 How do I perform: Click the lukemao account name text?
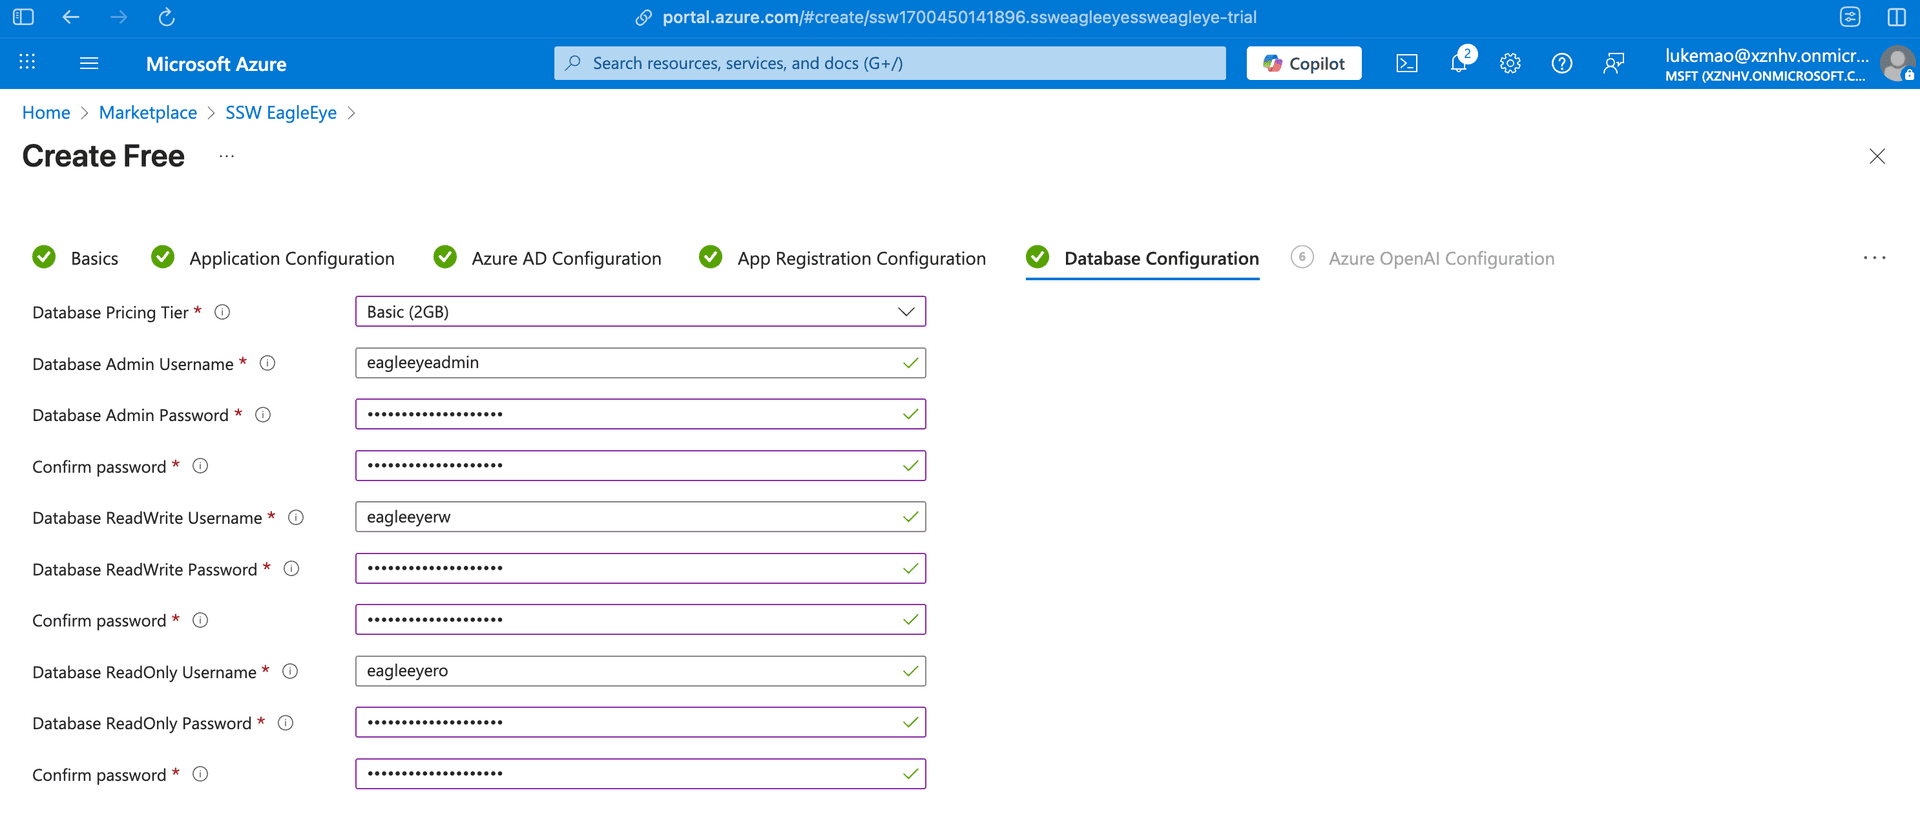pyautogui.click(x=1766, y=56)
